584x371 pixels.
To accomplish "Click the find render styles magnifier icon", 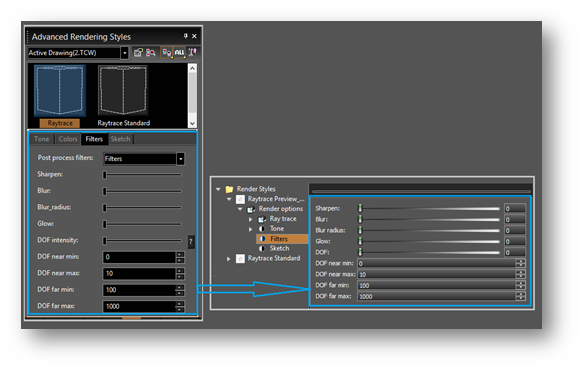I will (150, 53).
